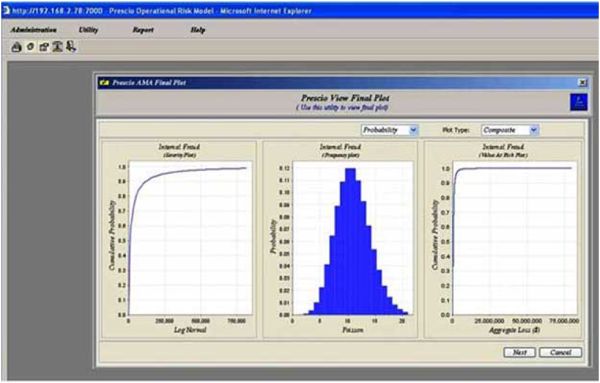Click the tallest blue bar in the Poisson histogram
The image size is (600, 383).
[351, 241]
